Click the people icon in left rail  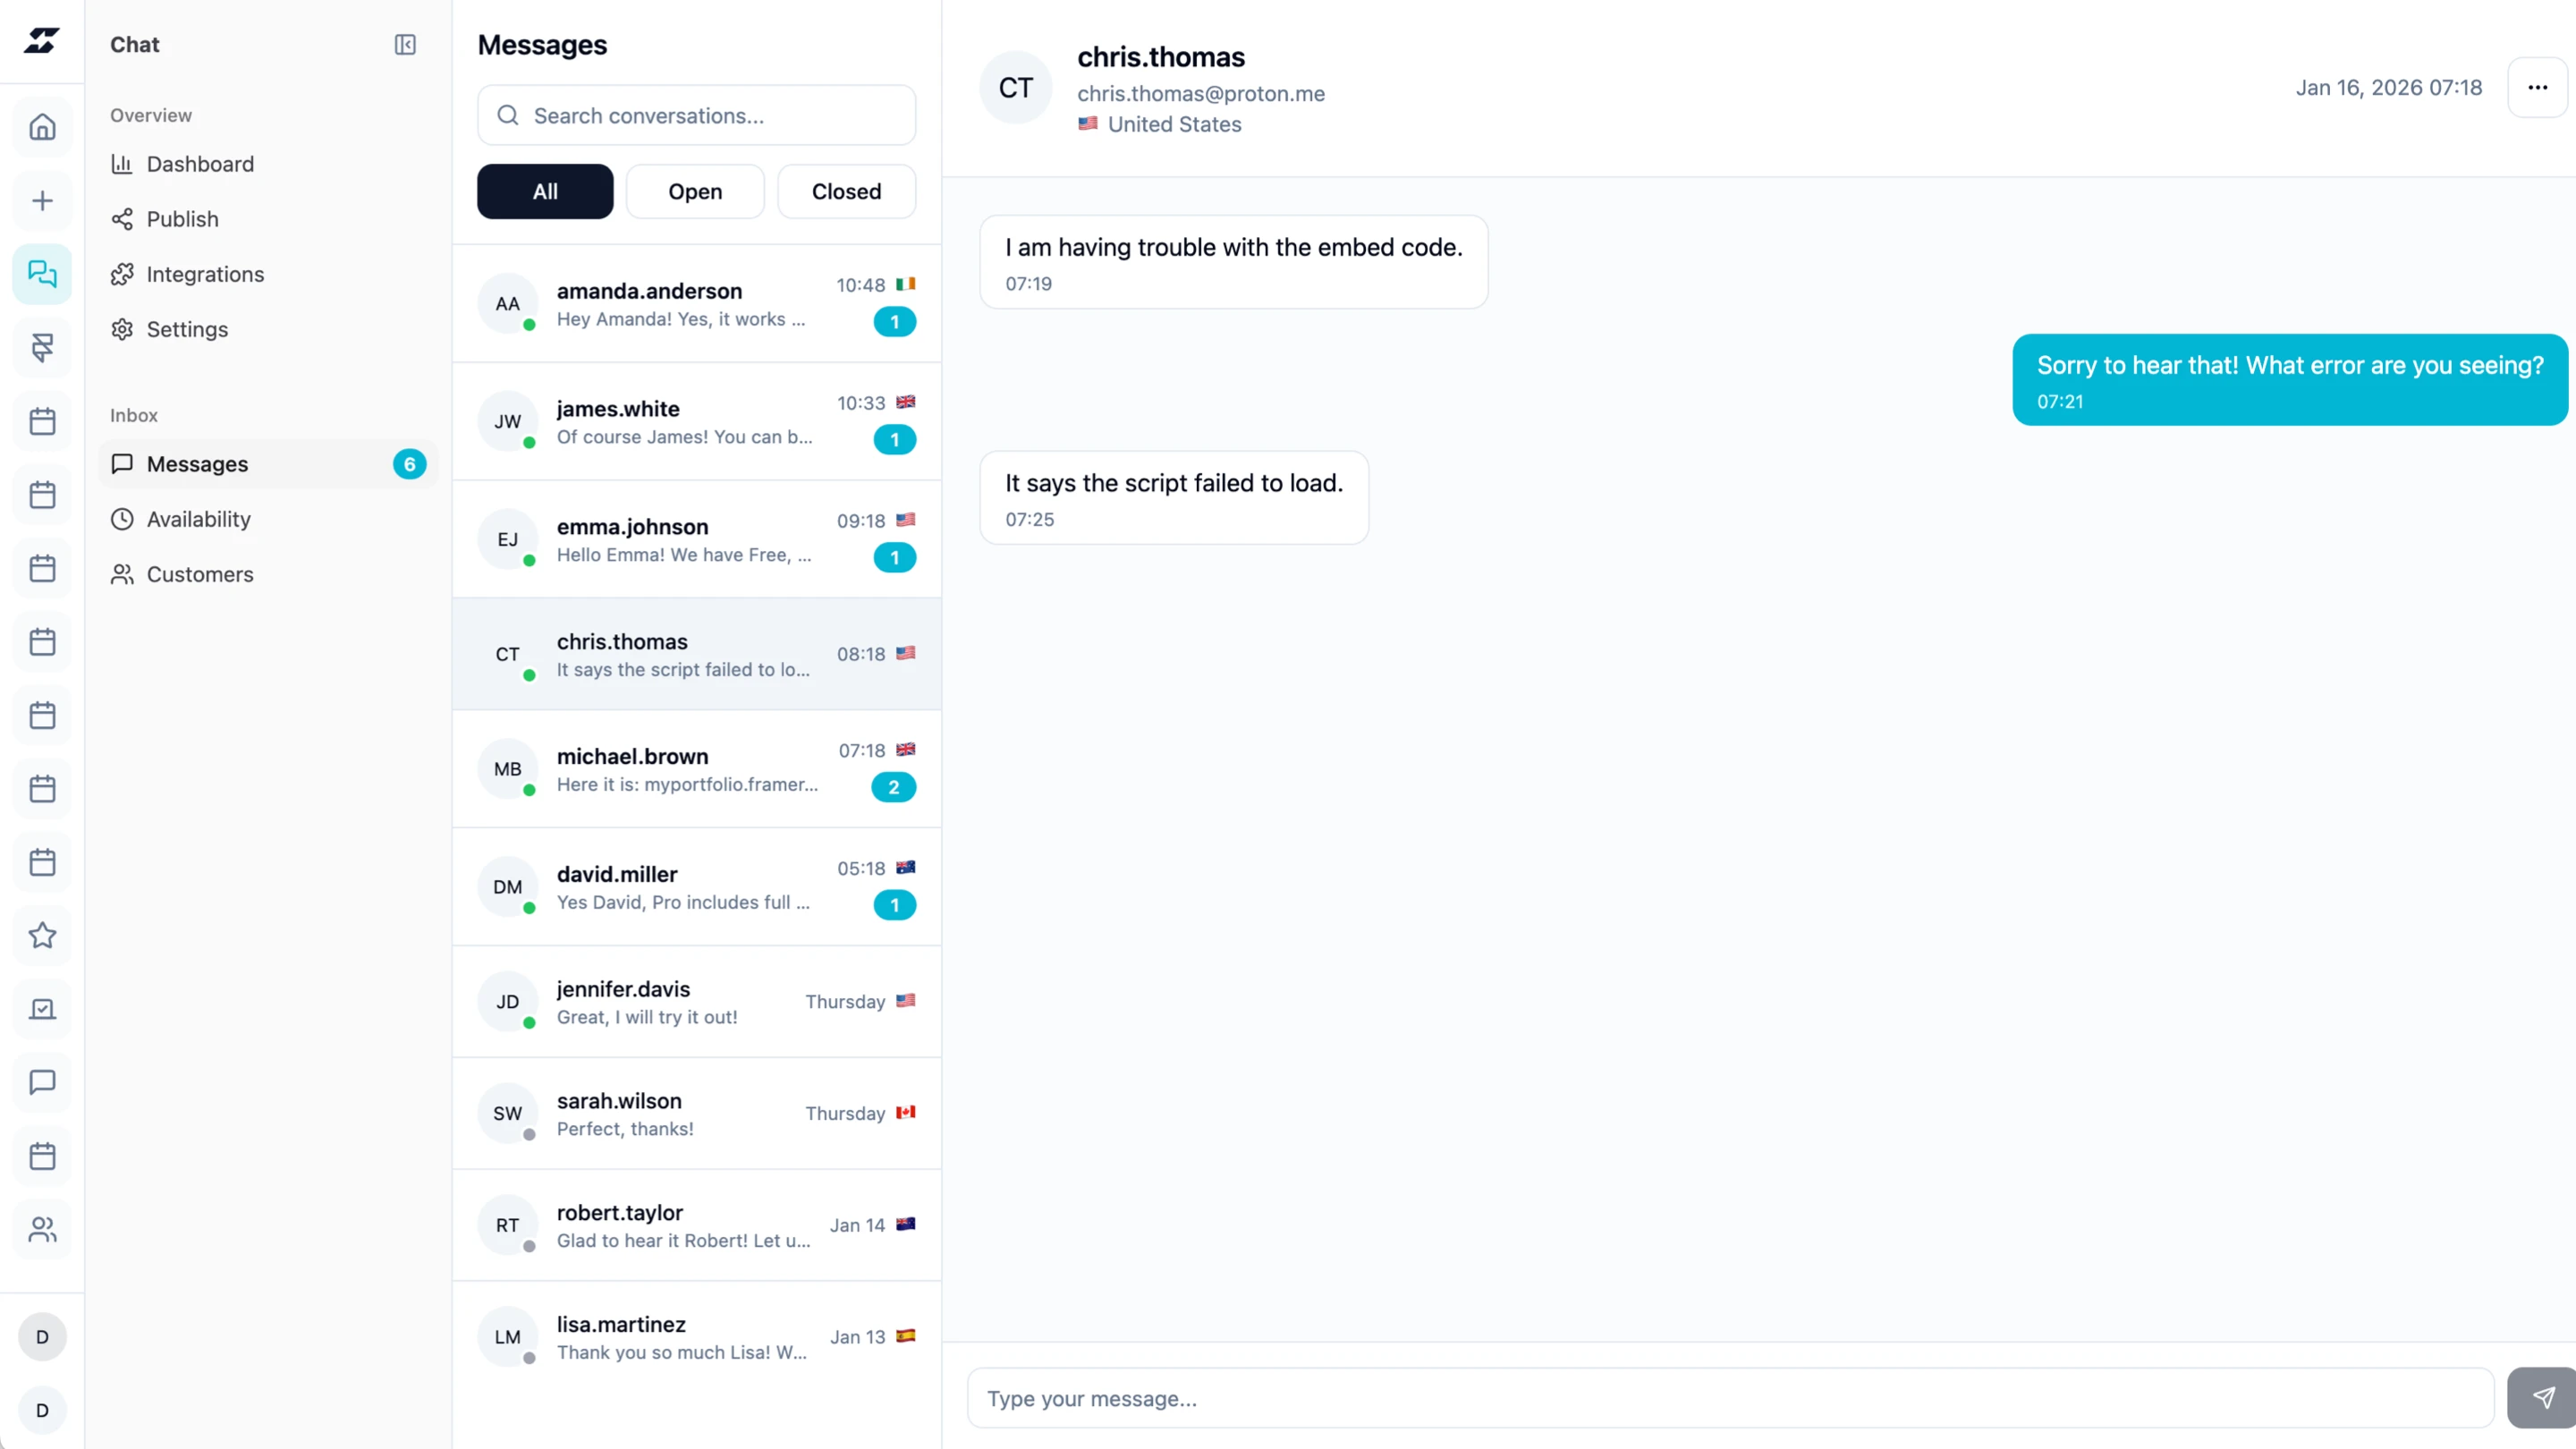point(42,1229)
